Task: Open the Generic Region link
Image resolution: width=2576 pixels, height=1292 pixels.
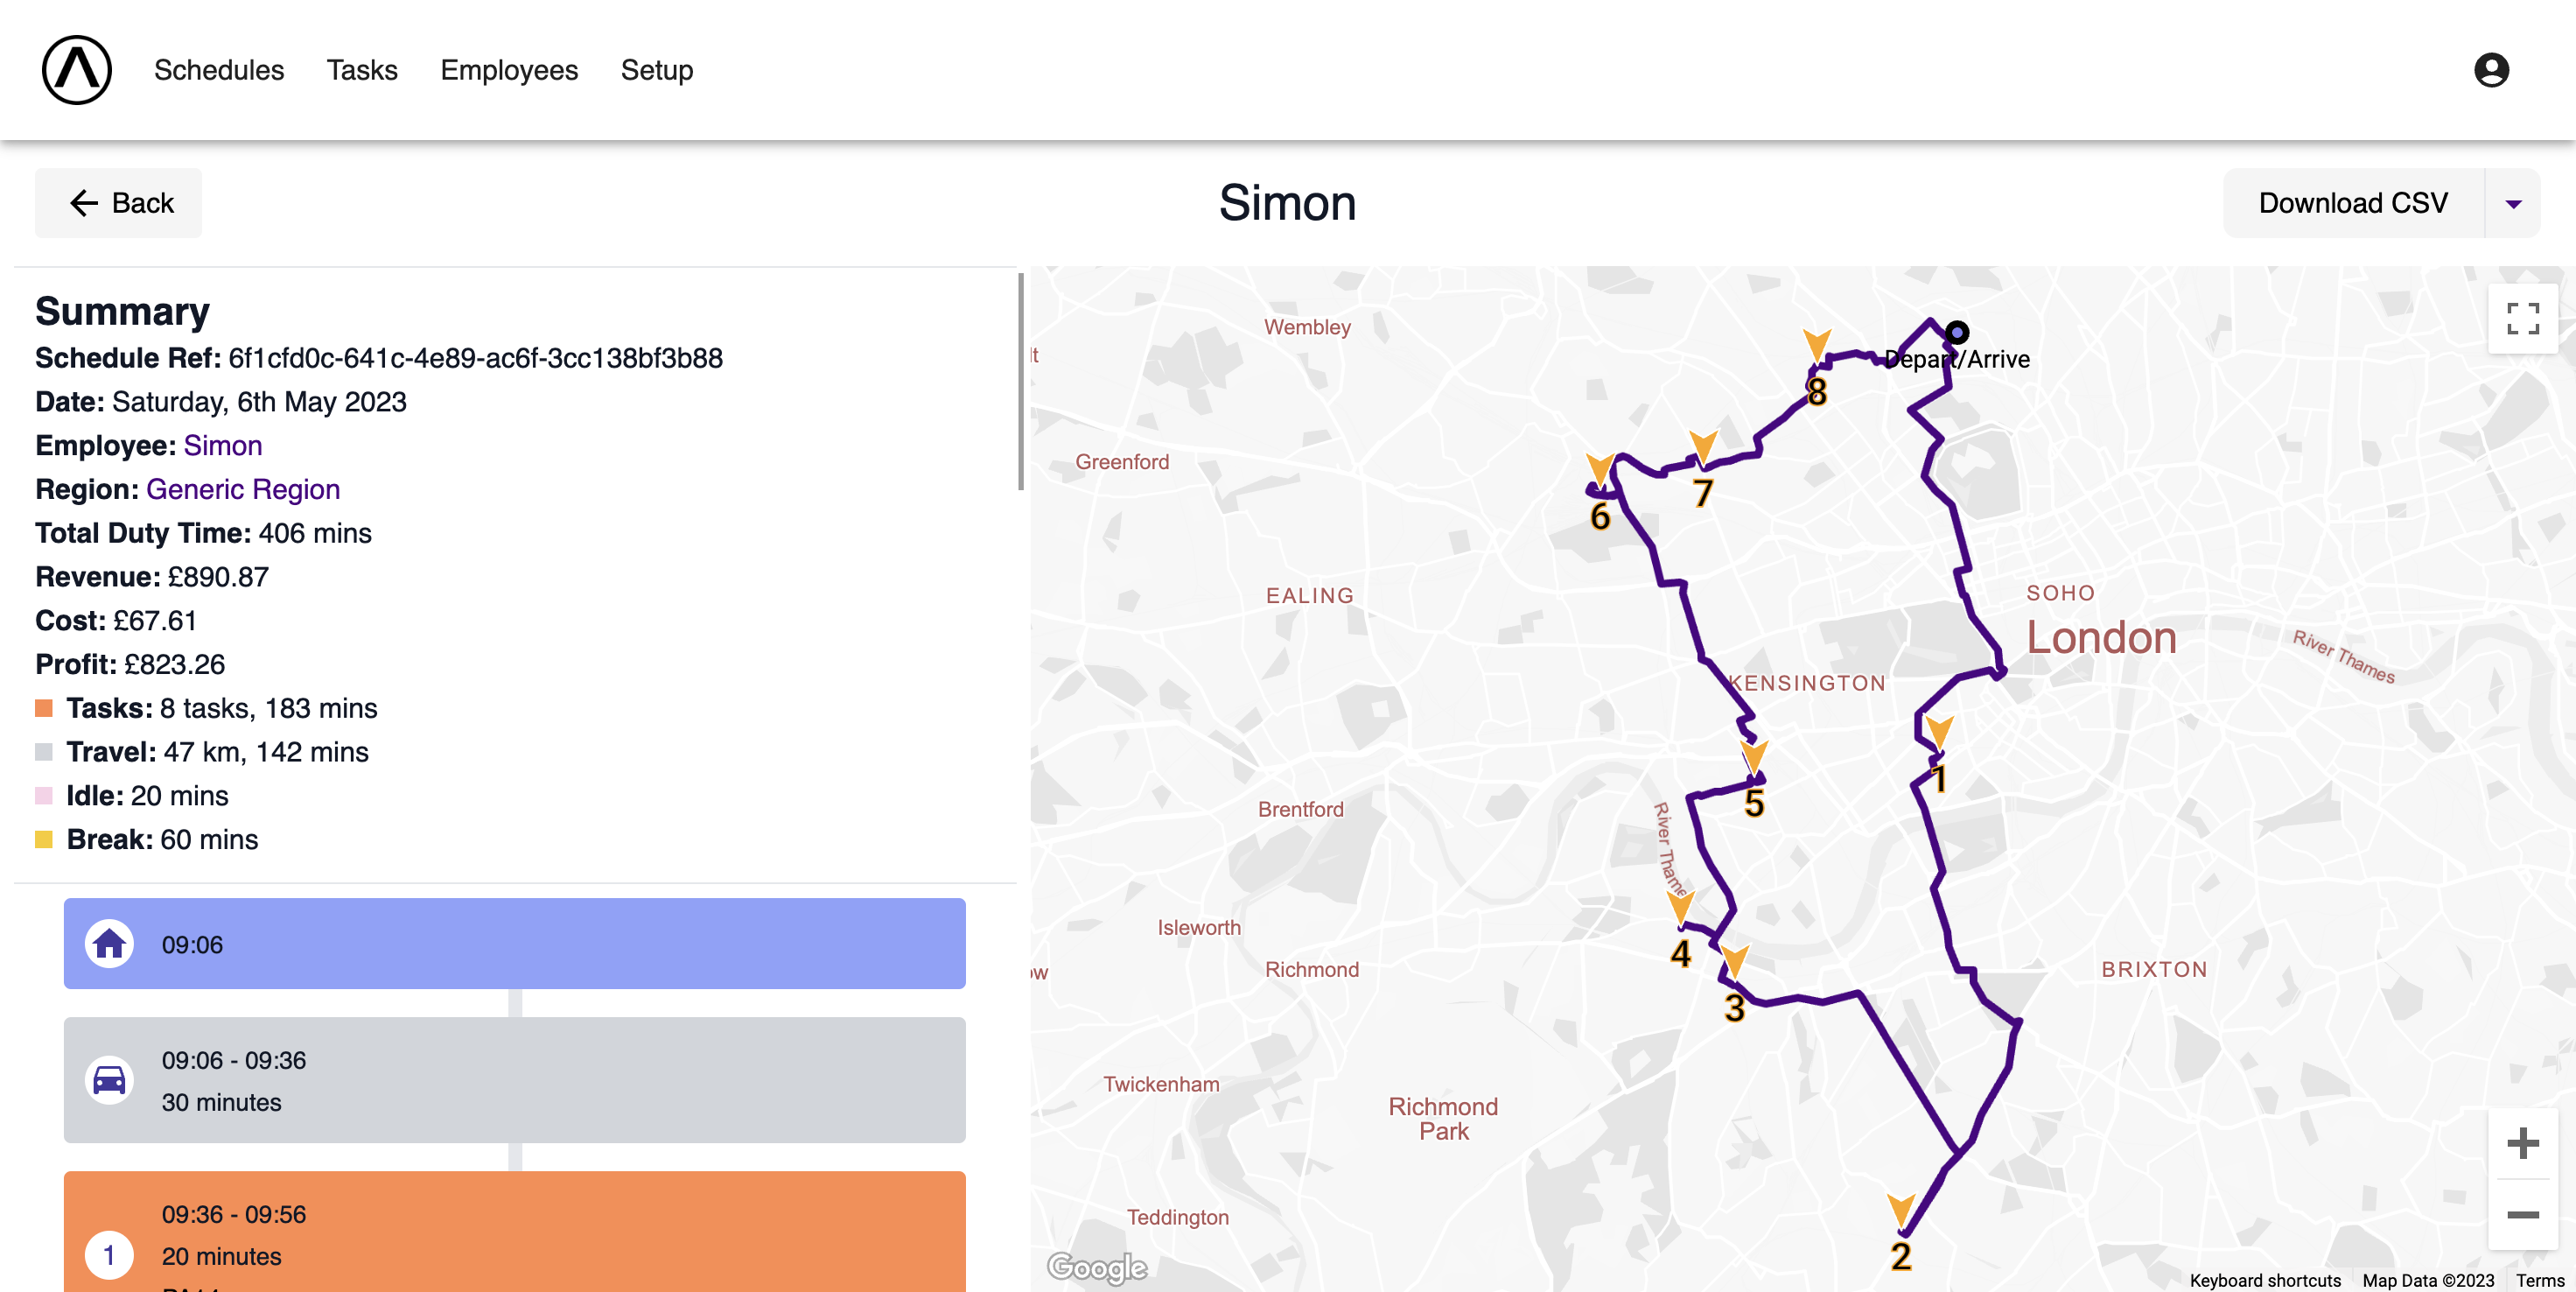Action: (243, 490)
